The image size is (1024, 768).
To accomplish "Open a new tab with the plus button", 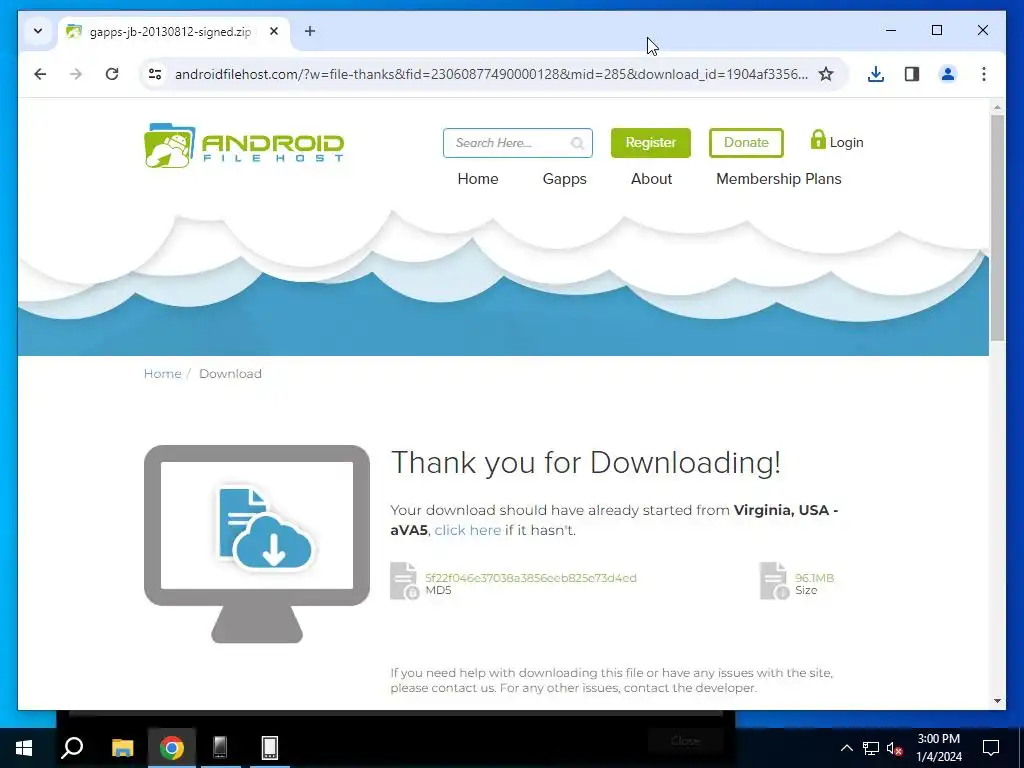I will 310,31.
